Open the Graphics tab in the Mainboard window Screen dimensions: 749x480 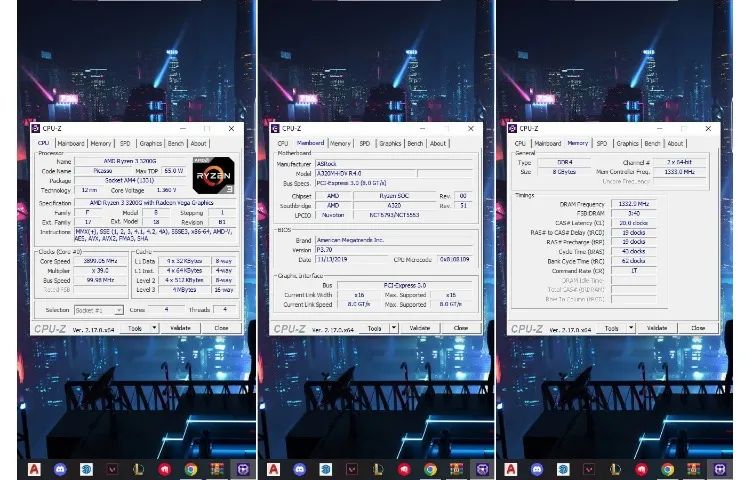[390, 143]
